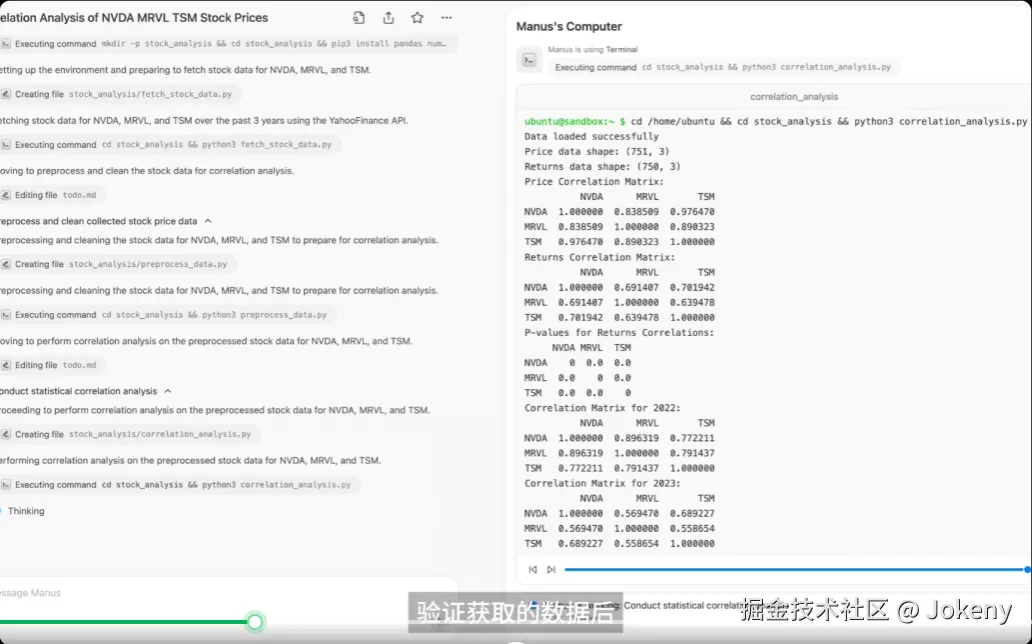This screenshot has height=644, width=1032.
Task: Click the green video progress knob
Action: (x=255, y=622)
